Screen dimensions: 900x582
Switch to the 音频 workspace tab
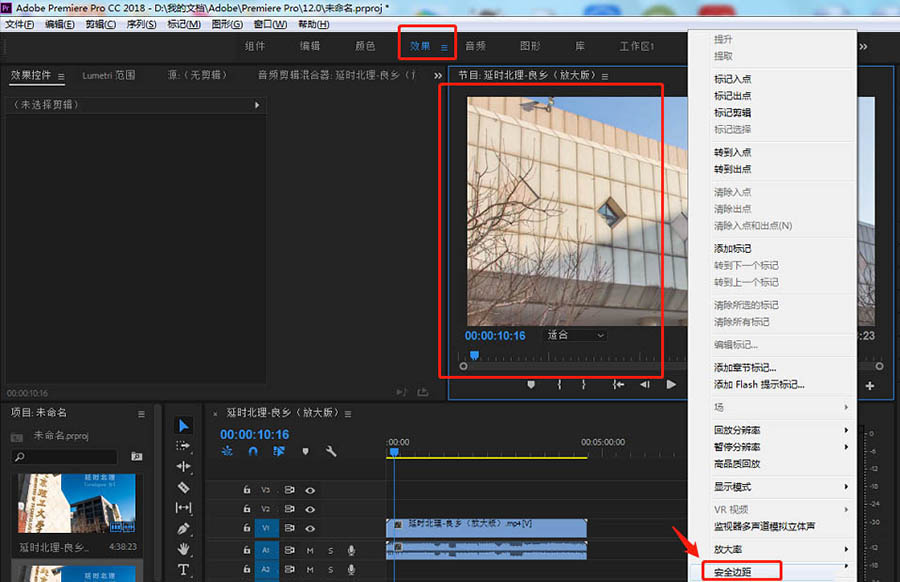click(475, 46)
